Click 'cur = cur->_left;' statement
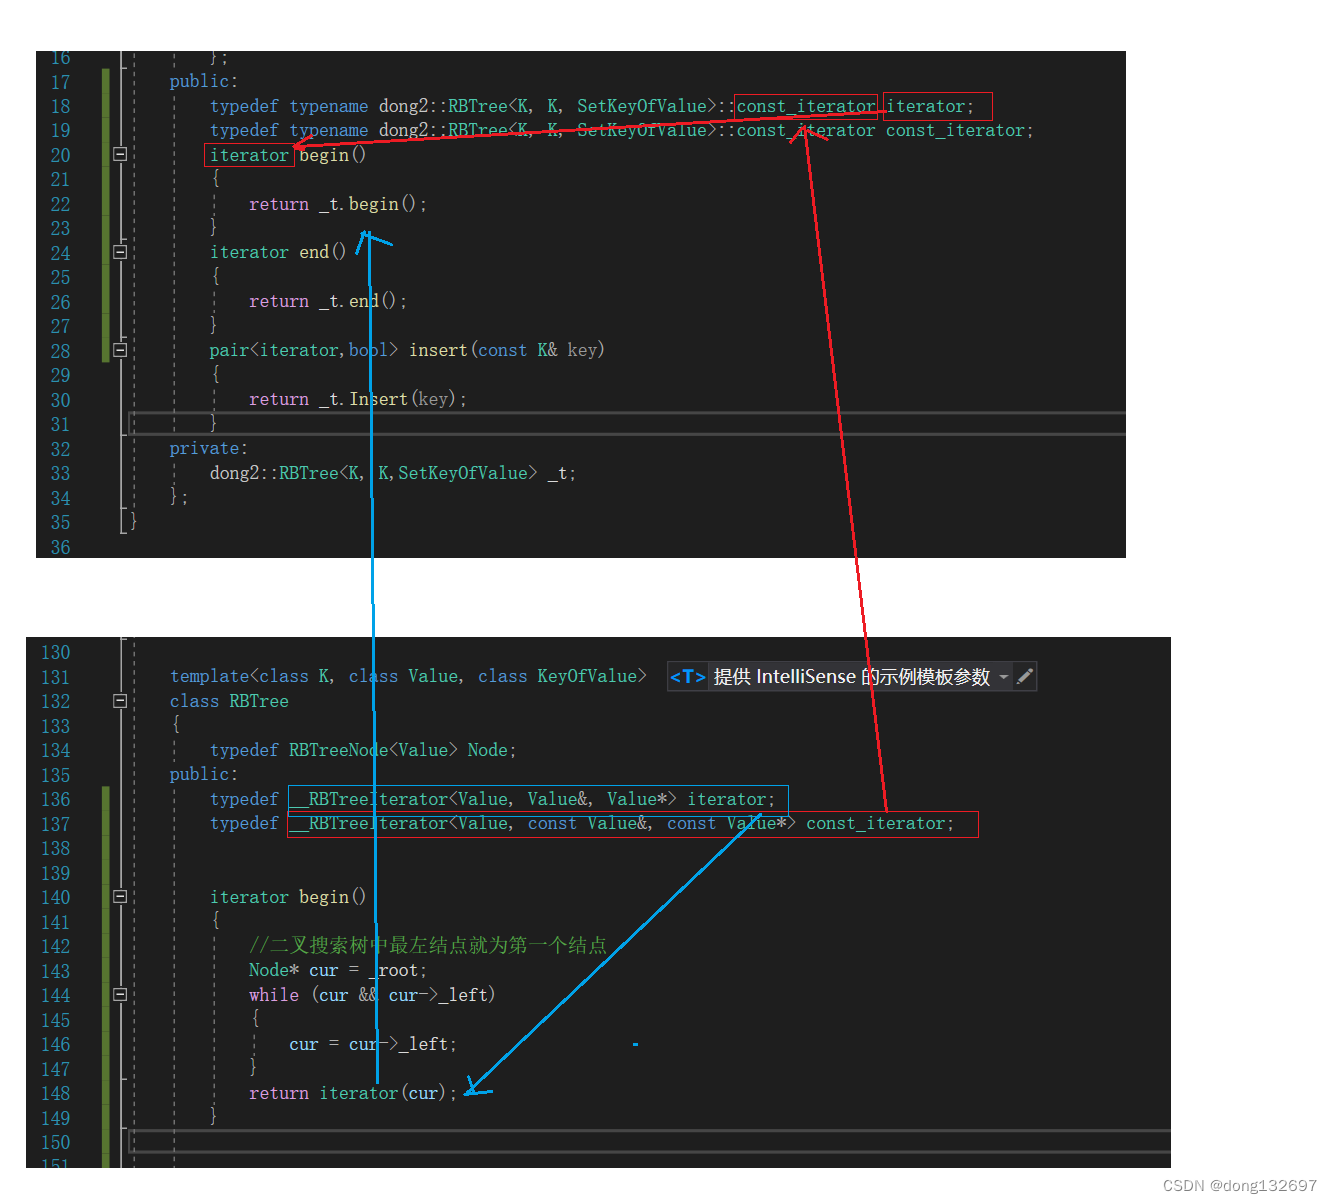The image size is (1332, 1204). (x=373, y=1044)
